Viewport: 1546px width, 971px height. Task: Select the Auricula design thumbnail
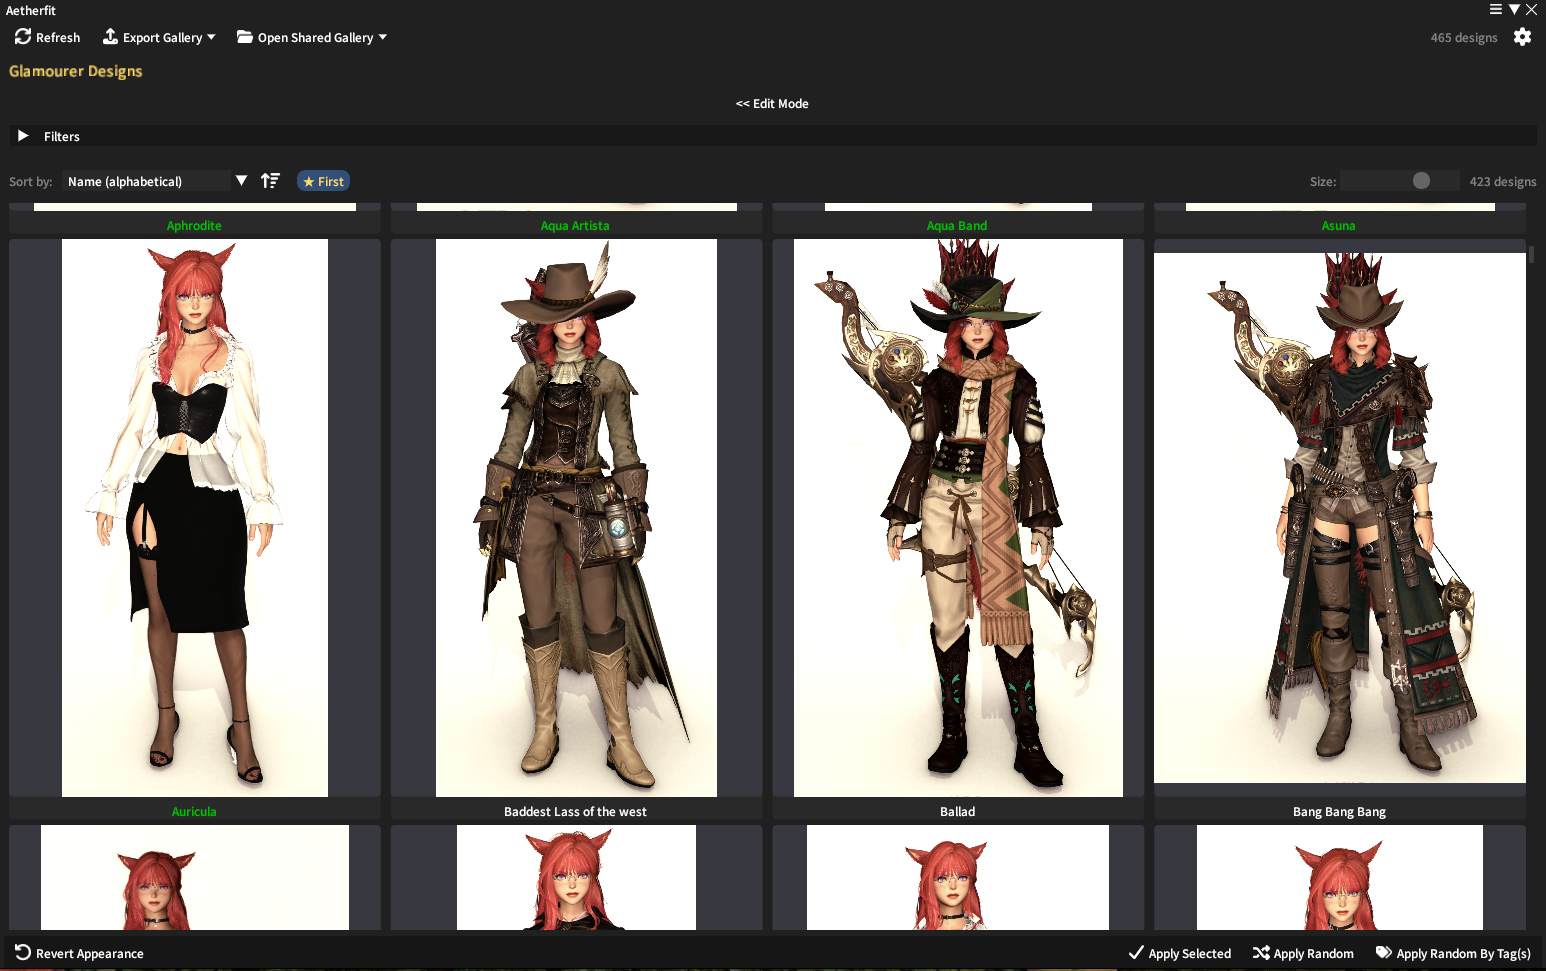click(x=195, y=518)
